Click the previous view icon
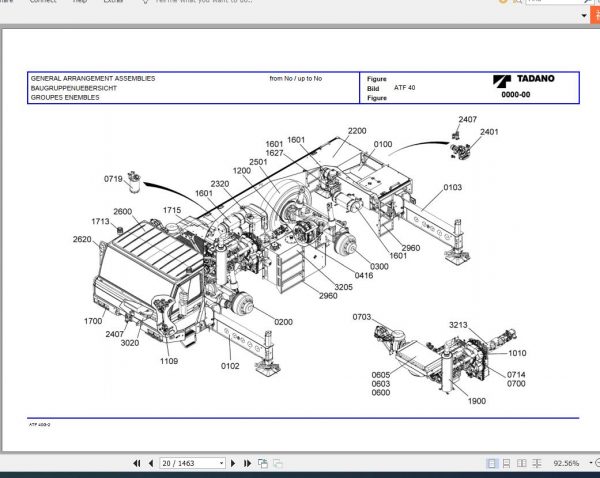This screenshot has width=600, height=478. [x=262, y=463]
